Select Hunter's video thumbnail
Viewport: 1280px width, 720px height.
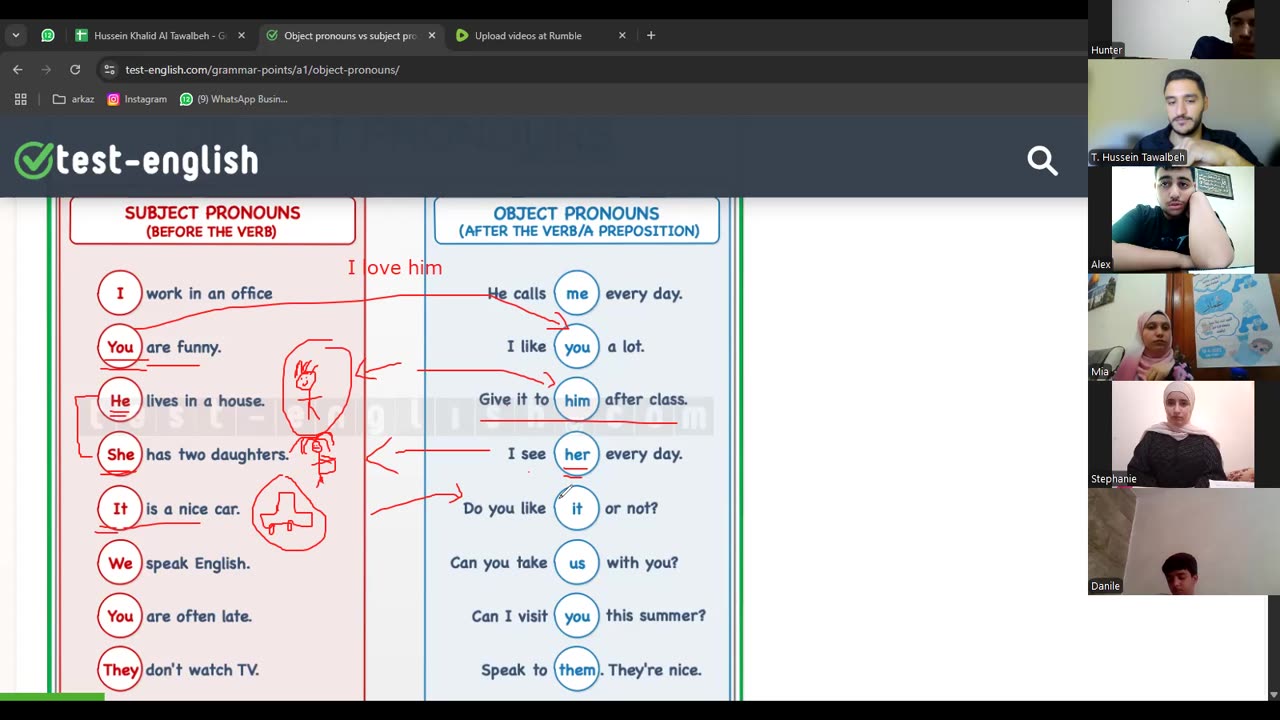pyautogui.click(x=1184, y=29)
